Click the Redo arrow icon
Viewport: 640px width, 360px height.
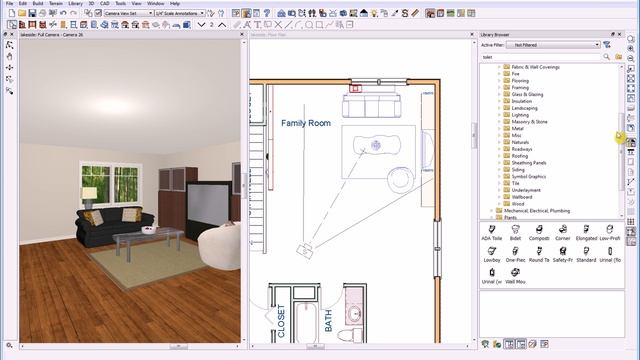pos(73,13)
